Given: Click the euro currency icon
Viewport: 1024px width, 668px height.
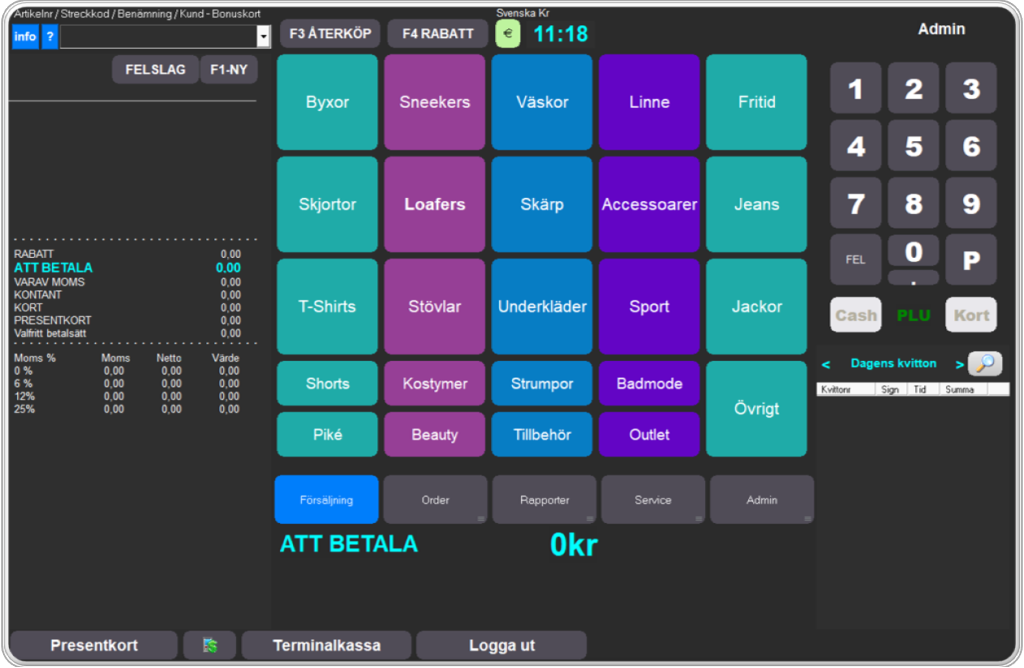Looking at the screenshot, I should 508,33.
